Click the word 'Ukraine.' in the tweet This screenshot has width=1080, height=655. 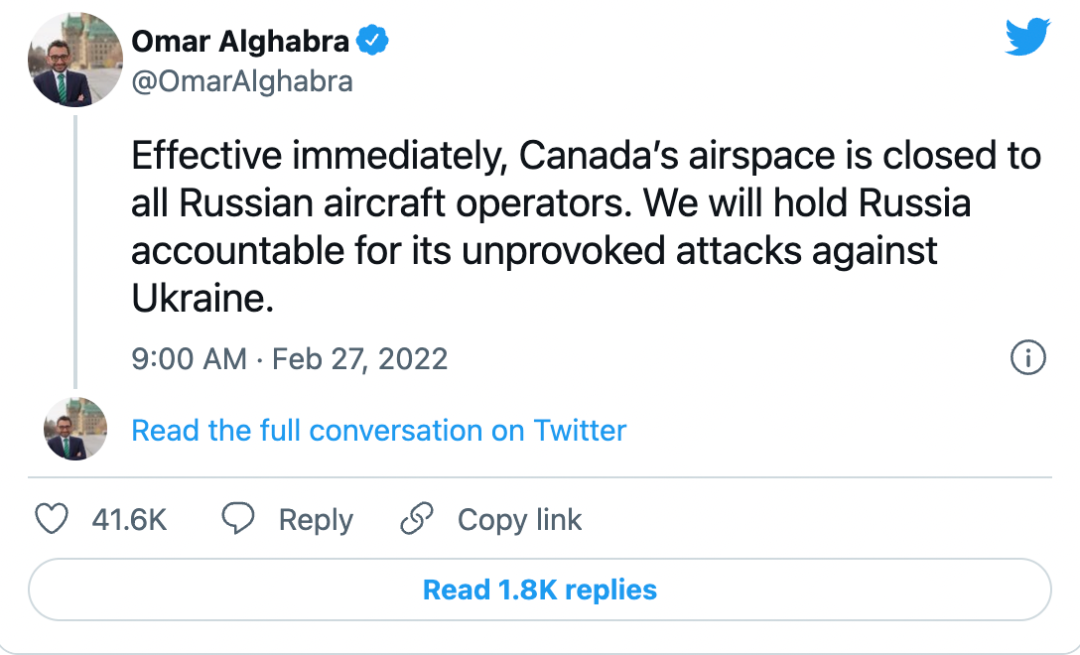(x=202, y=299)
